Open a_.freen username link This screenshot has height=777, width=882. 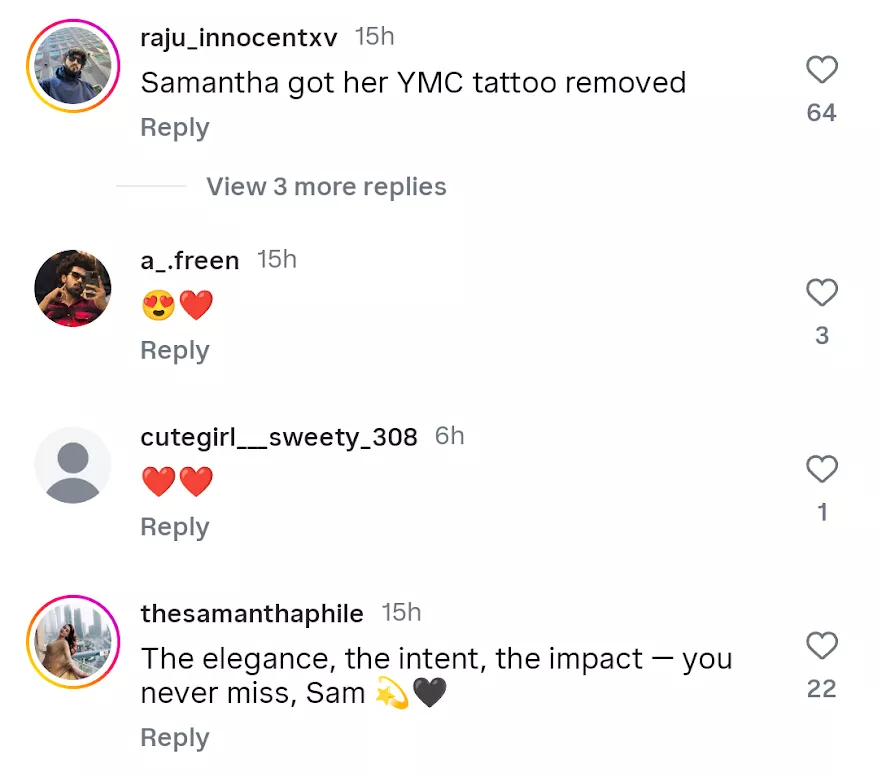coord(190,260)
